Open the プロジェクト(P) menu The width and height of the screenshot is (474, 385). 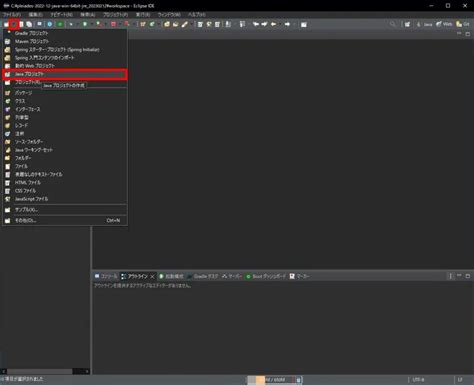pyautogui.click(x=115, y=15)
